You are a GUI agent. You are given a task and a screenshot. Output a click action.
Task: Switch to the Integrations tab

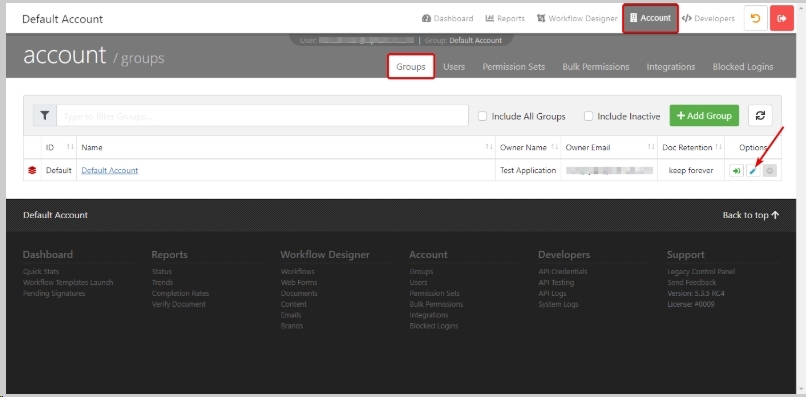point(671,67)
